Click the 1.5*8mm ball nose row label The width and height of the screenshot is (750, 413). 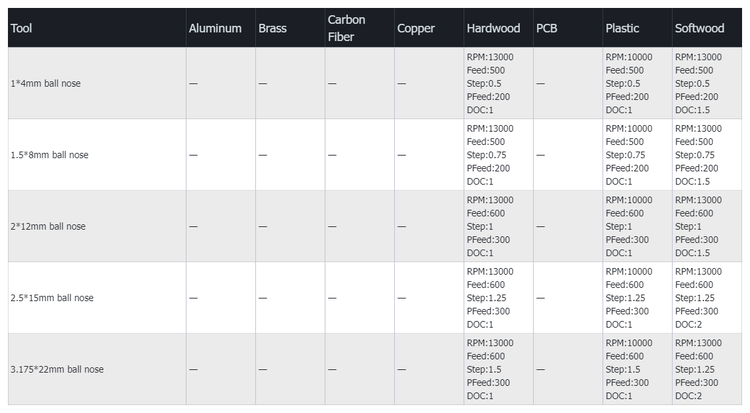tap(48, 155)
